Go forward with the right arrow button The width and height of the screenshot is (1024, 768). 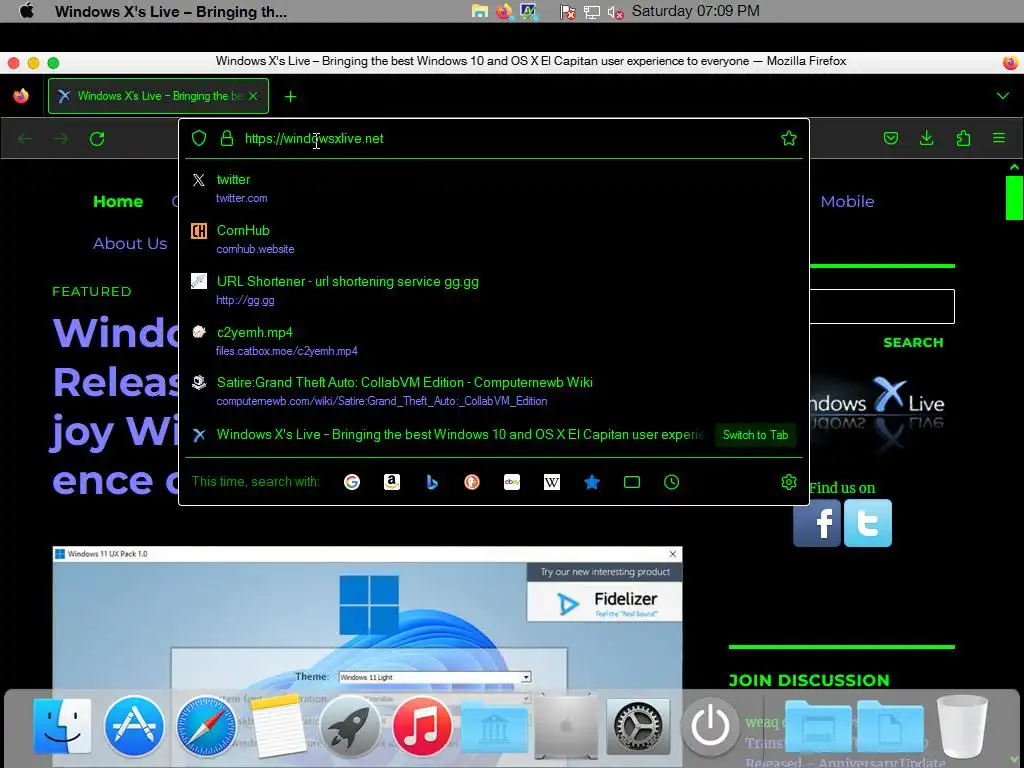pos(61,138)
